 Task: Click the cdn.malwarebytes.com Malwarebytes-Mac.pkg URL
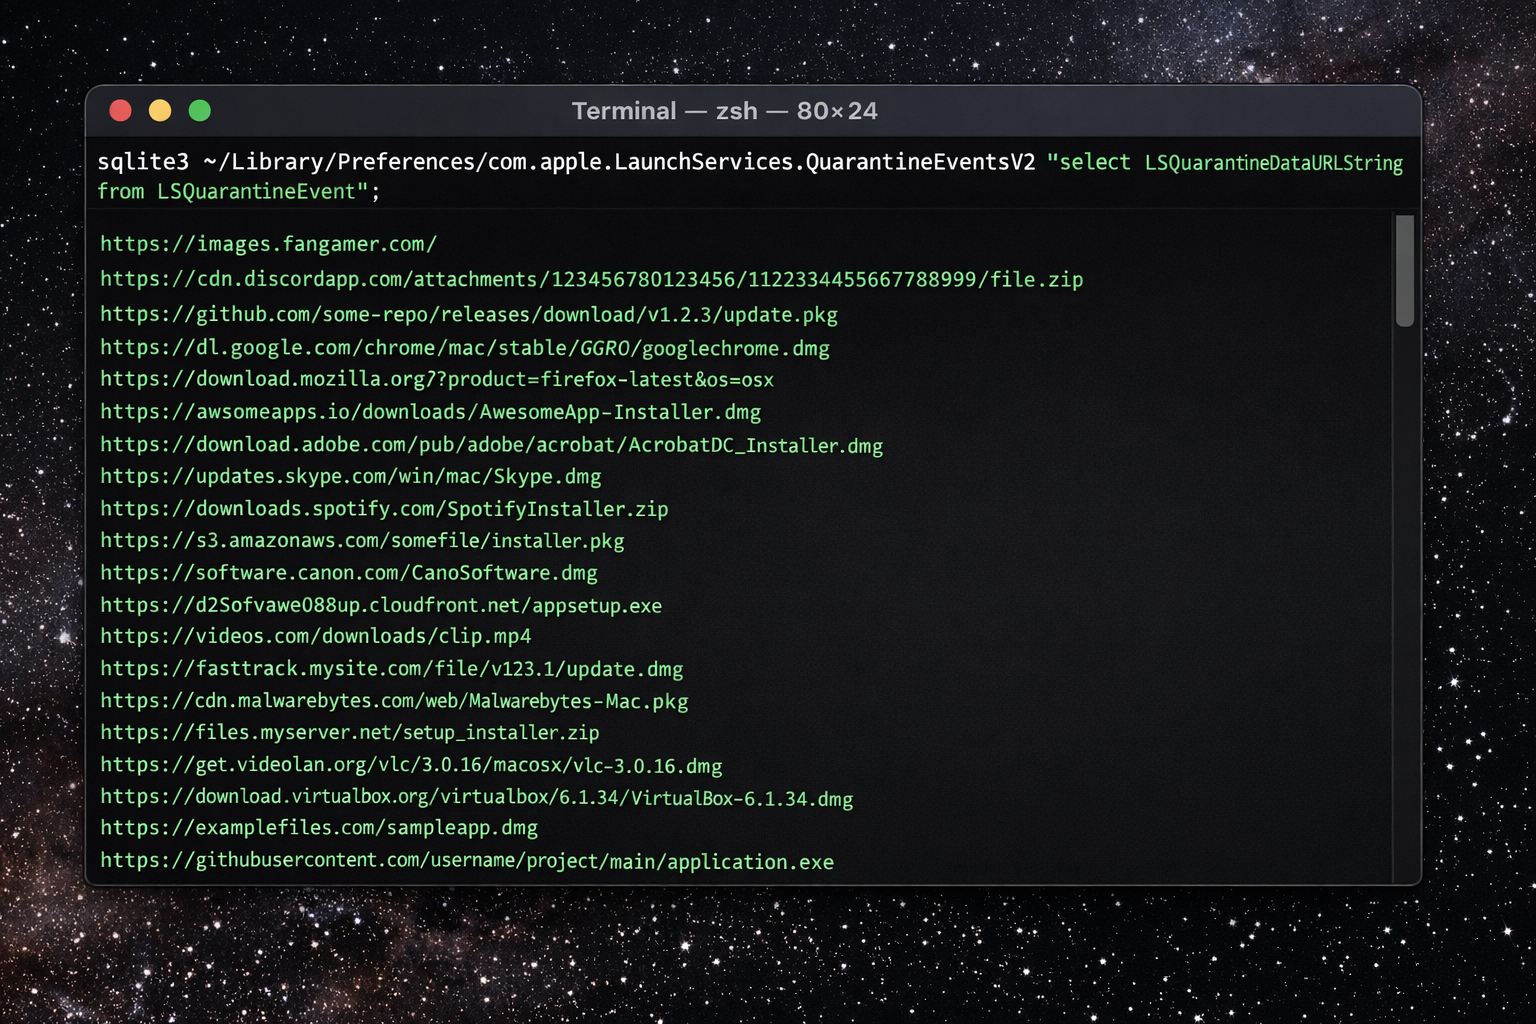tap(394, 701)
